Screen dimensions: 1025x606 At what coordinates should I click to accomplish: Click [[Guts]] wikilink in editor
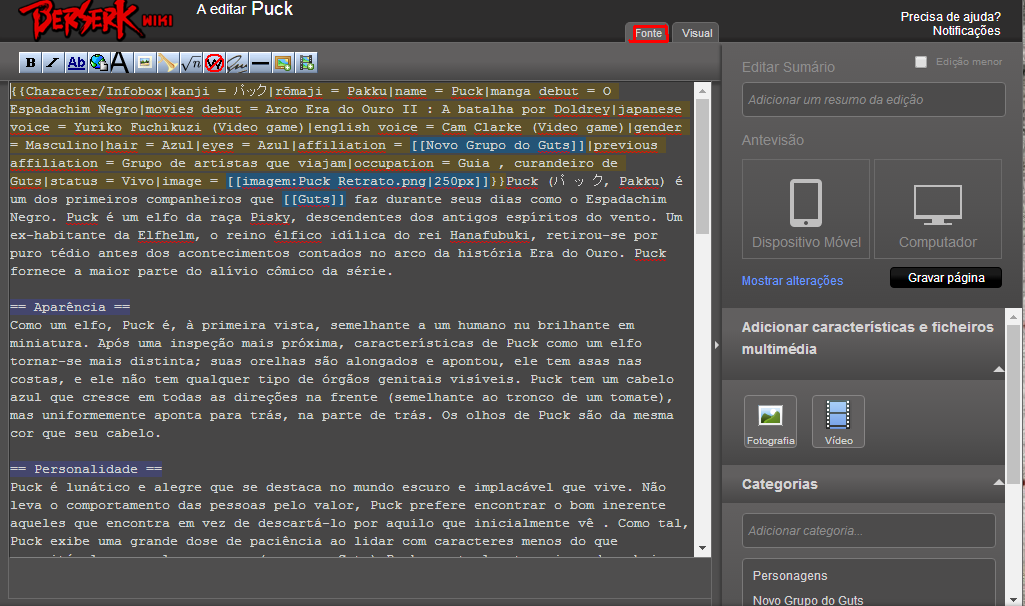click(314, 199)
